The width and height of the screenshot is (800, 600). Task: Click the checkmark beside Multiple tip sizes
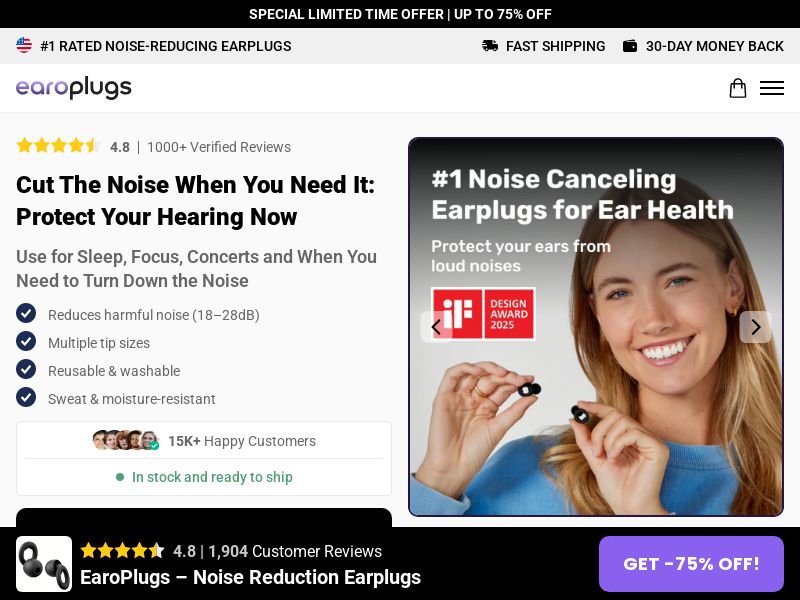26,341
